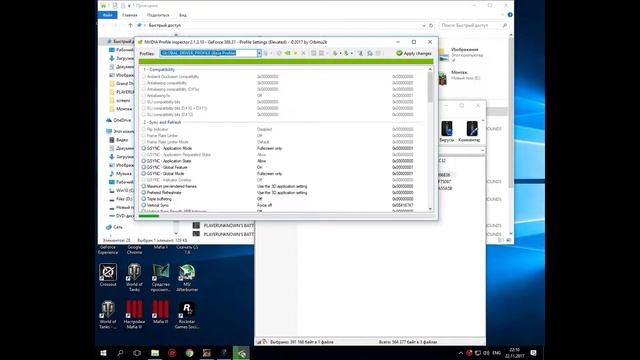640x360 pixels.
Task: Open Task View from the taskbar
Action: coord(137,353)
